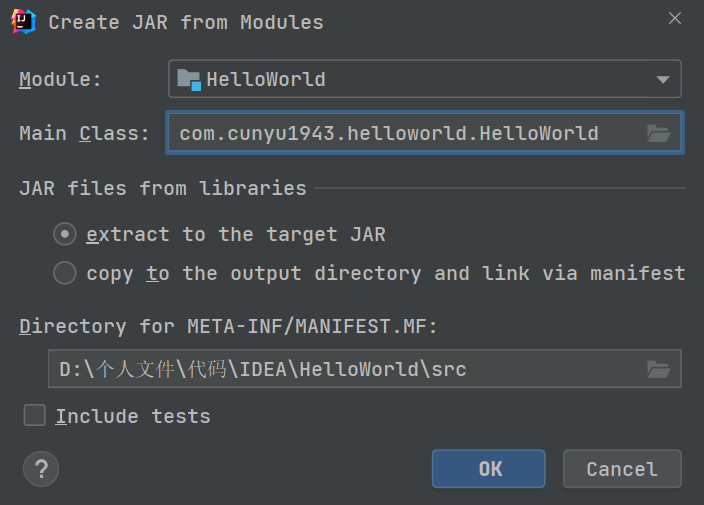This screenshot has height=505, width=704.
Task: Click the MANIFEST.MF directory path field
Action: coord(340,369)
